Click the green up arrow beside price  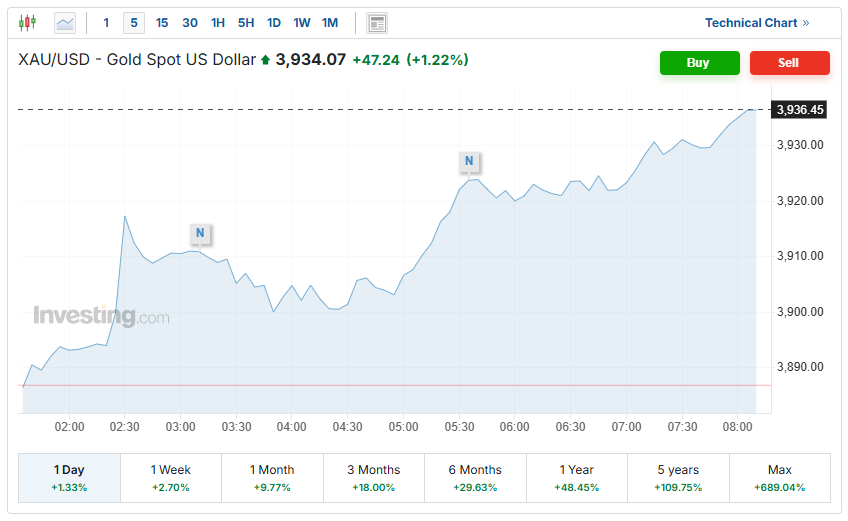pyautogui.click(x=265, y=60)
